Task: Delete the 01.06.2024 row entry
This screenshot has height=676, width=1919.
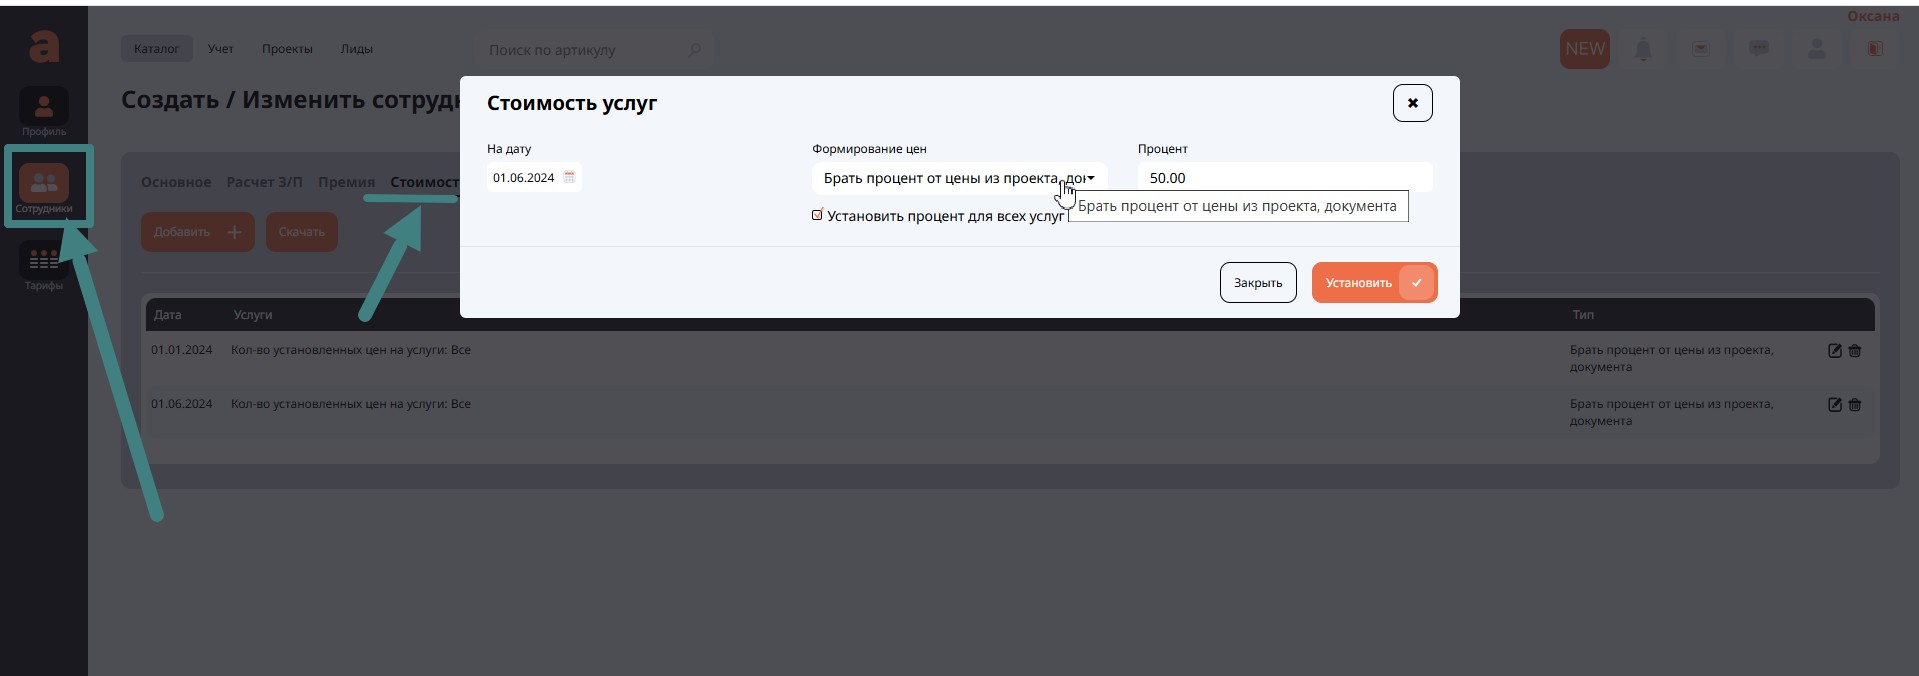Action: click(x=1855, y=405)
